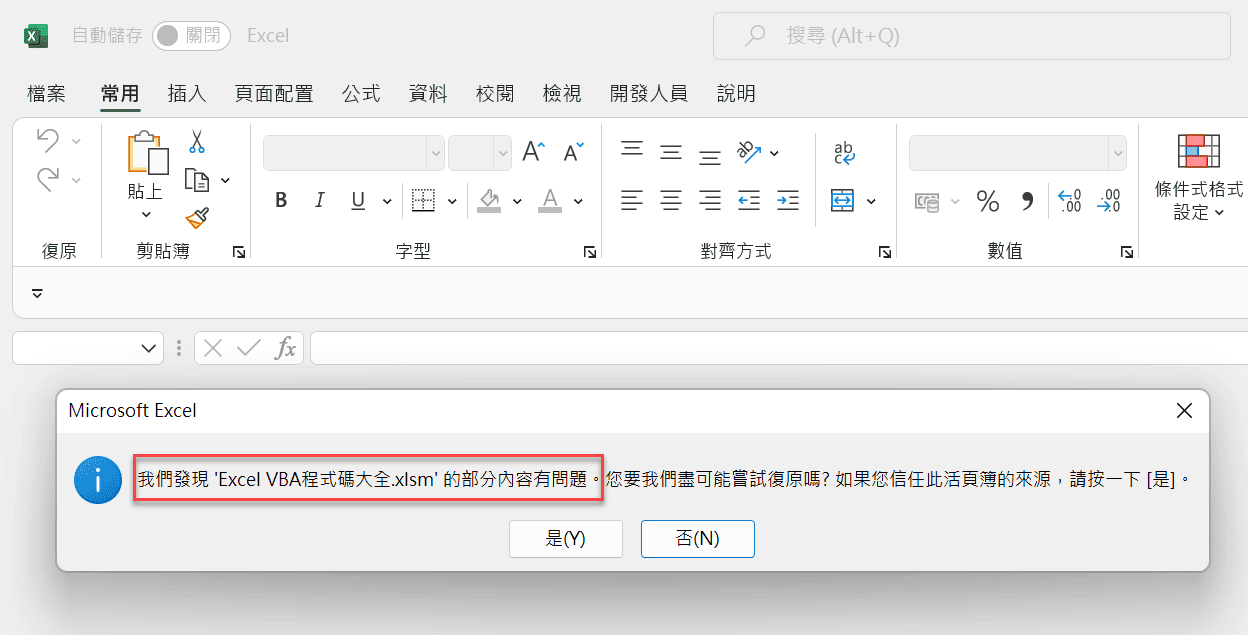This screenshot has width=1248, height=635.
Task: Toggle the AutoSave (自動儲存) switch
Action: 191,36
